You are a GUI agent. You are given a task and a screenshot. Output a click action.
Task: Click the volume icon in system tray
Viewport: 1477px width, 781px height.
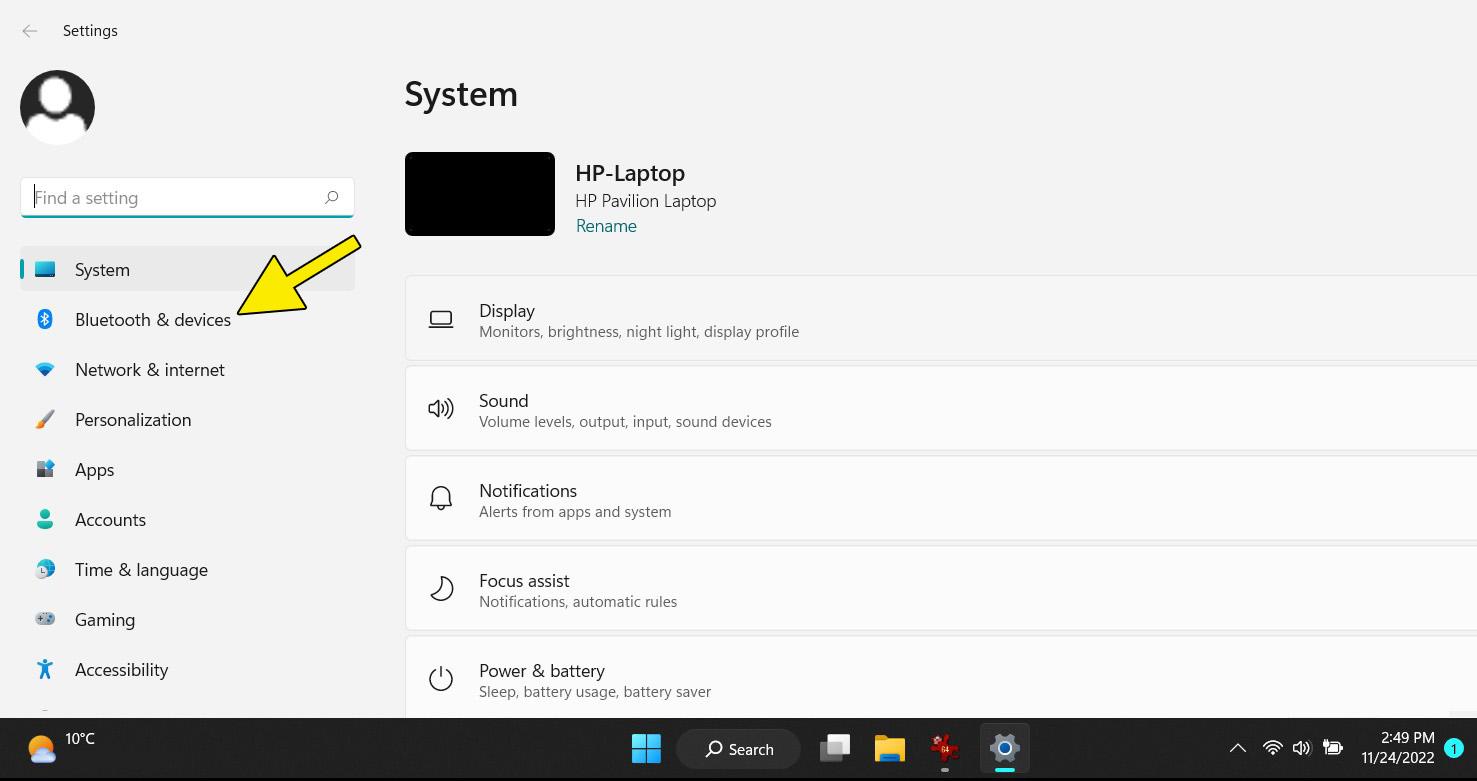point(1301,748)
